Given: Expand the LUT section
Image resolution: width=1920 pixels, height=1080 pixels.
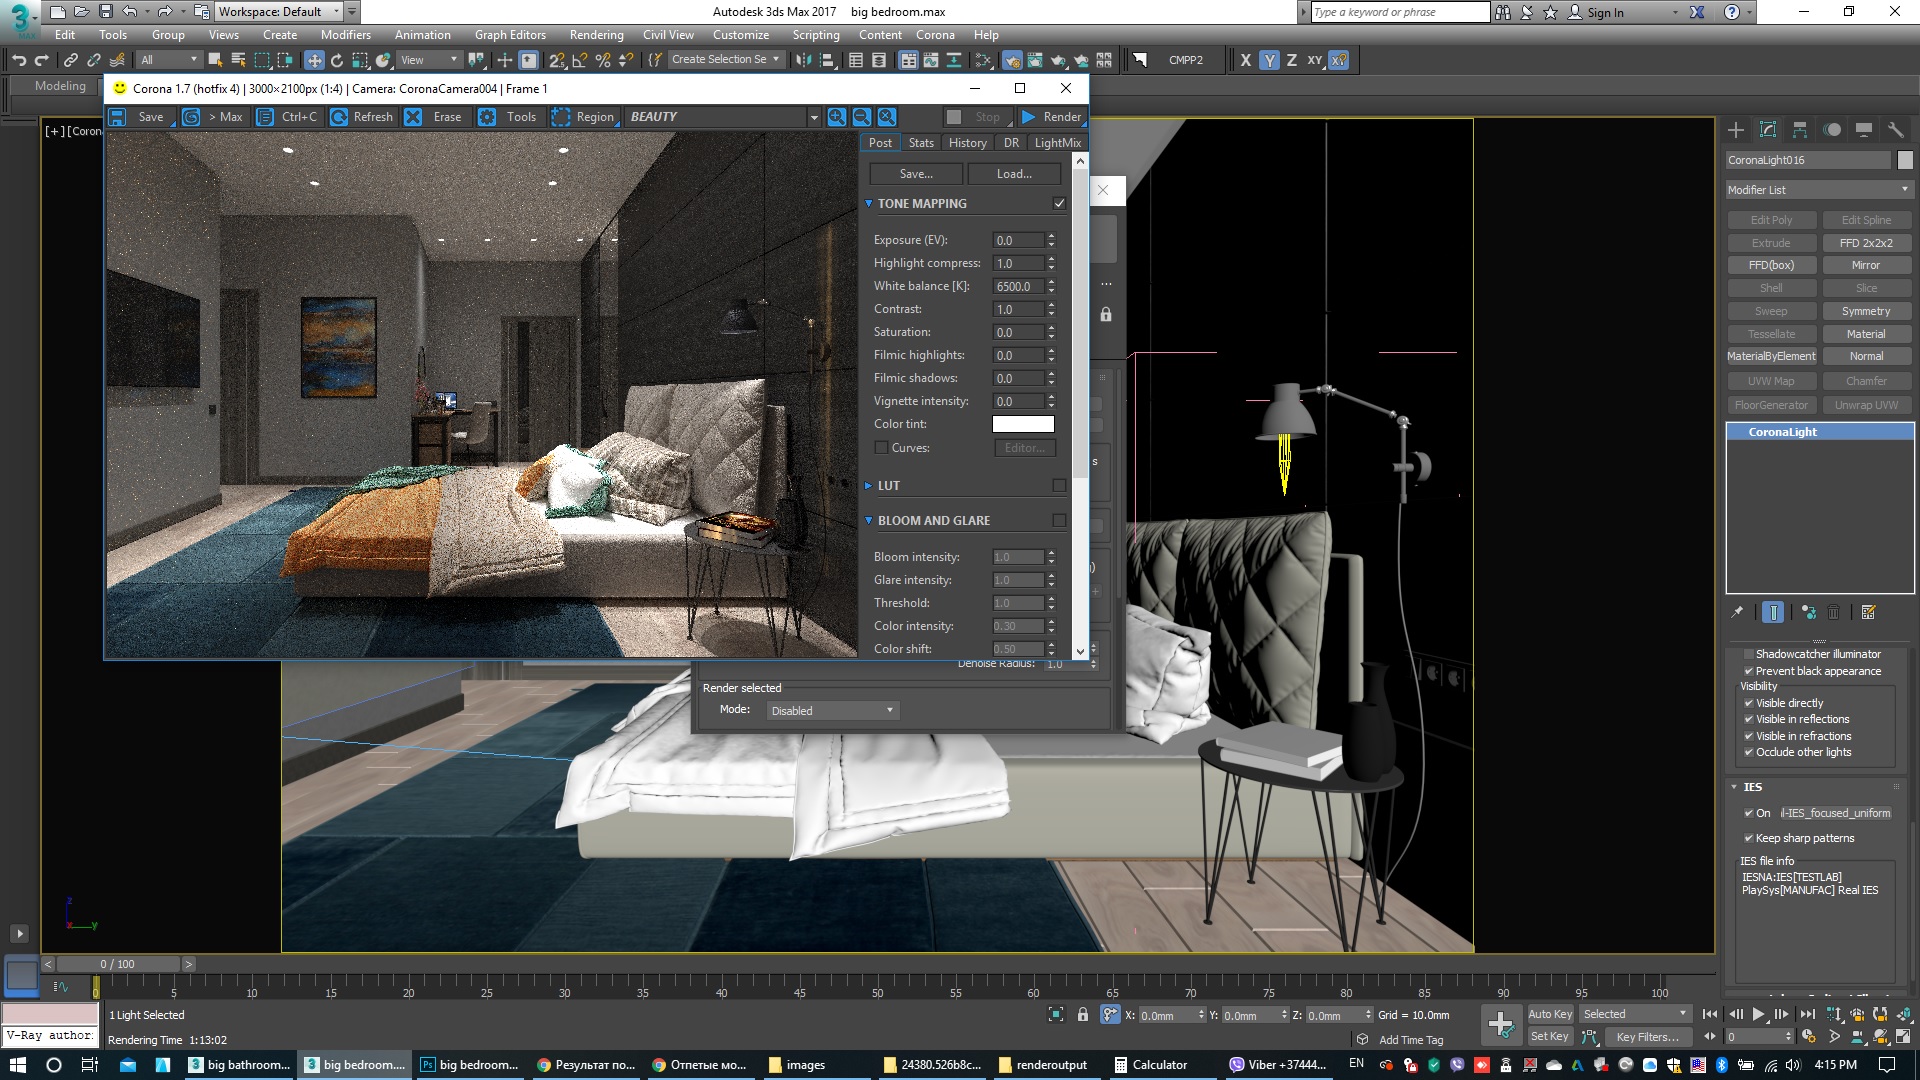Looking at the screenshot, I should (x=869, y=484).
